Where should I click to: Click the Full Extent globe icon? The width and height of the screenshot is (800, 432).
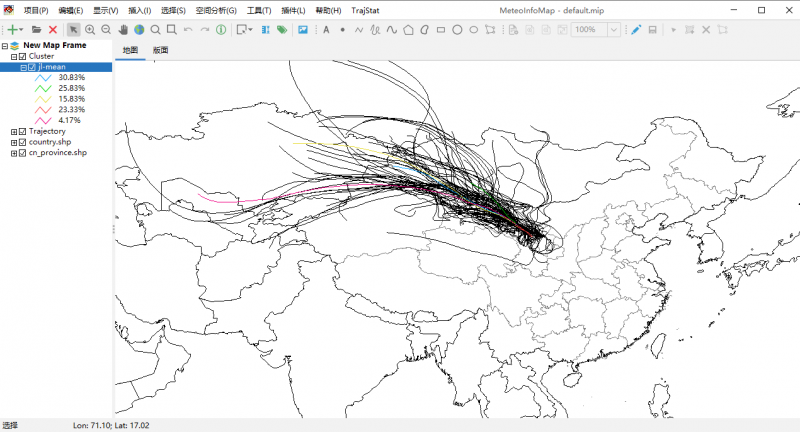coord(139,30)
